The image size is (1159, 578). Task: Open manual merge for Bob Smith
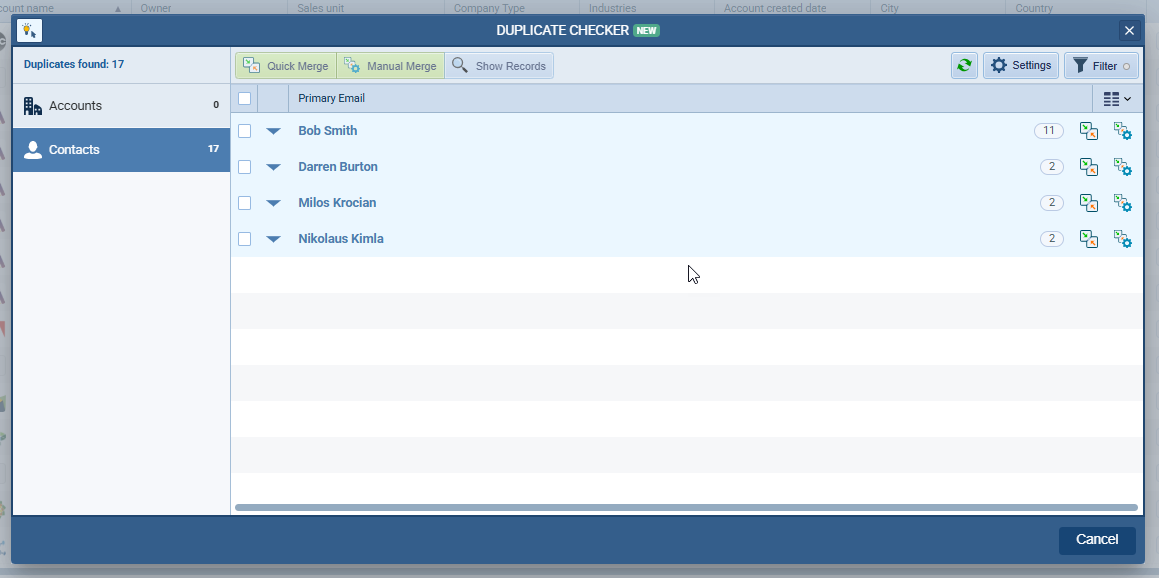1123,131
